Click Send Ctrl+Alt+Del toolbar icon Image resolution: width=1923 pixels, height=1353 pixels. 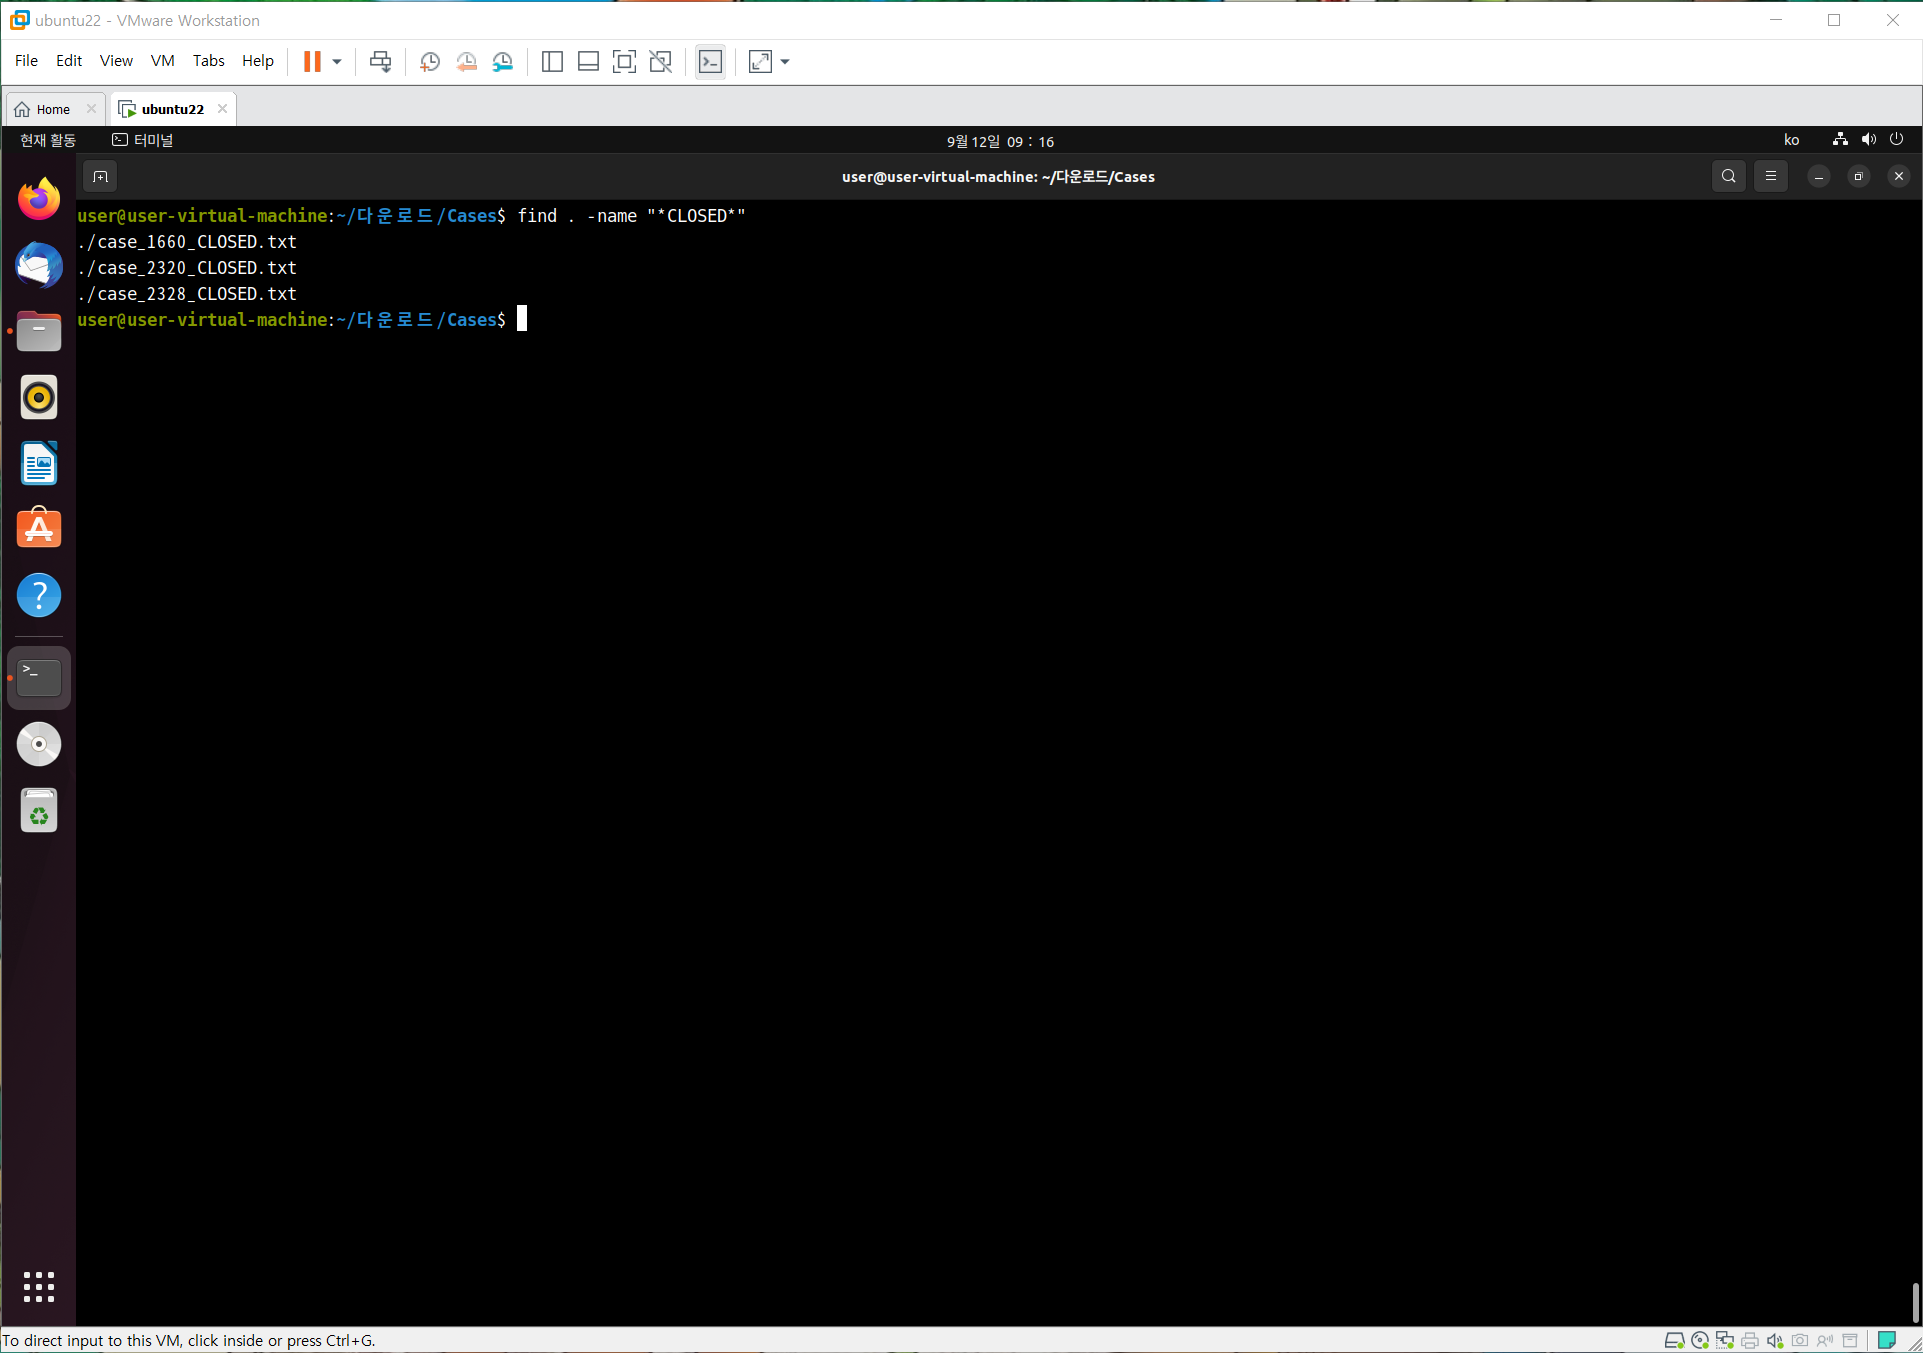[380, 61]
